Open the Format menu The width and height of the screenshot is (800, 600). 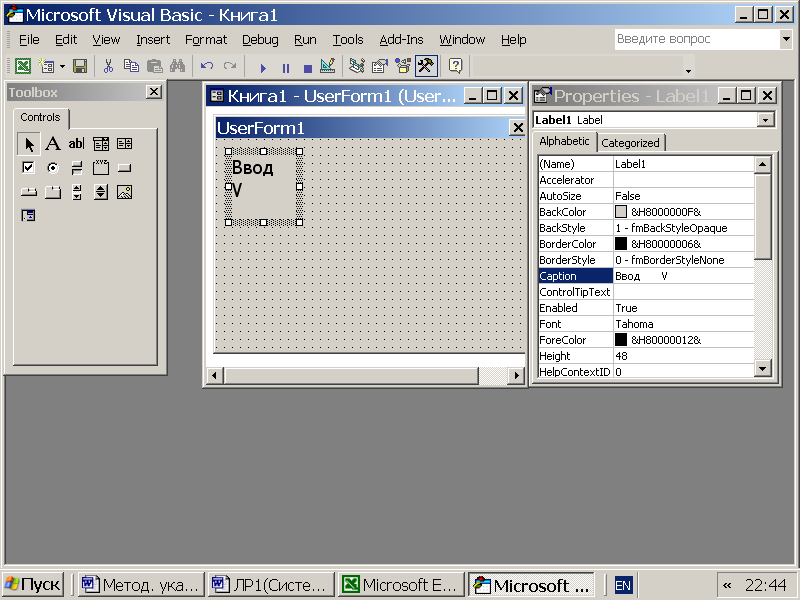206,40
